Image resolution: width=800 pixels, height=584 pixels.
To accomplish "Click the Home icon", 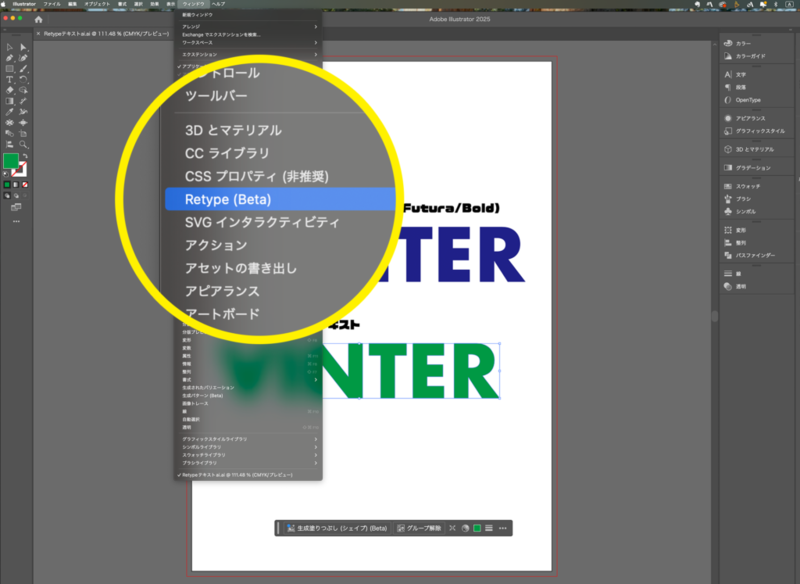I will tap(38, 19).
